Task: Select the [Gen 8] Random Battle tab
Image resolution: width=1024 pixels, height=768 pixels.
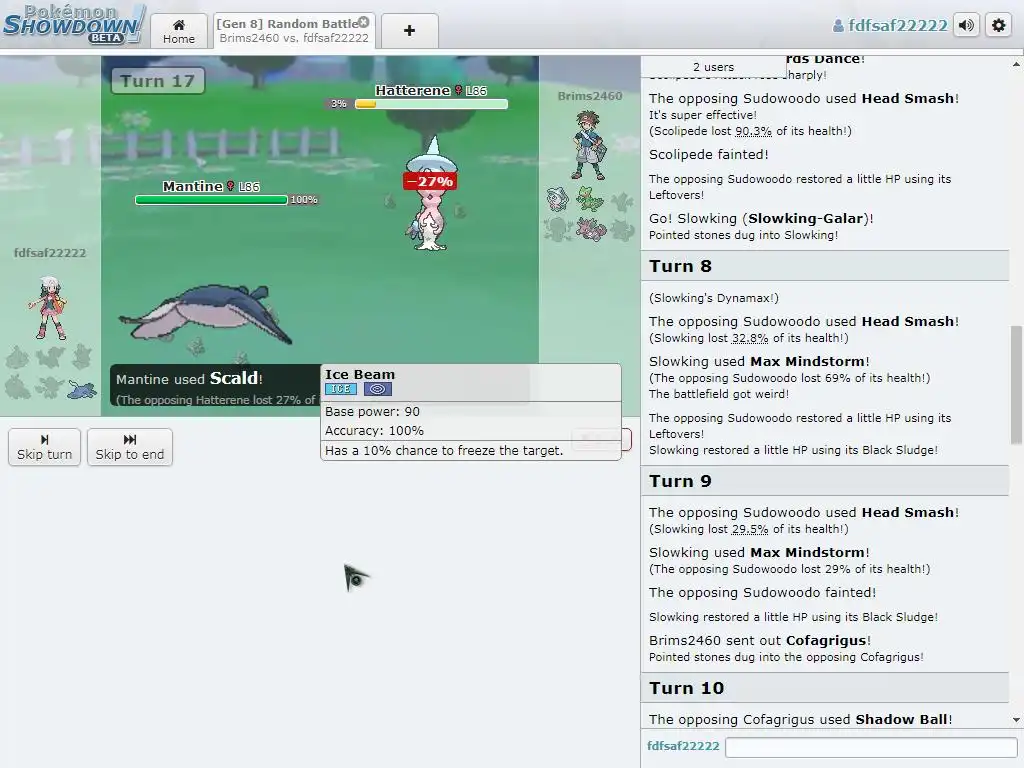Action: pyautogui.click(x=294, y=31)
